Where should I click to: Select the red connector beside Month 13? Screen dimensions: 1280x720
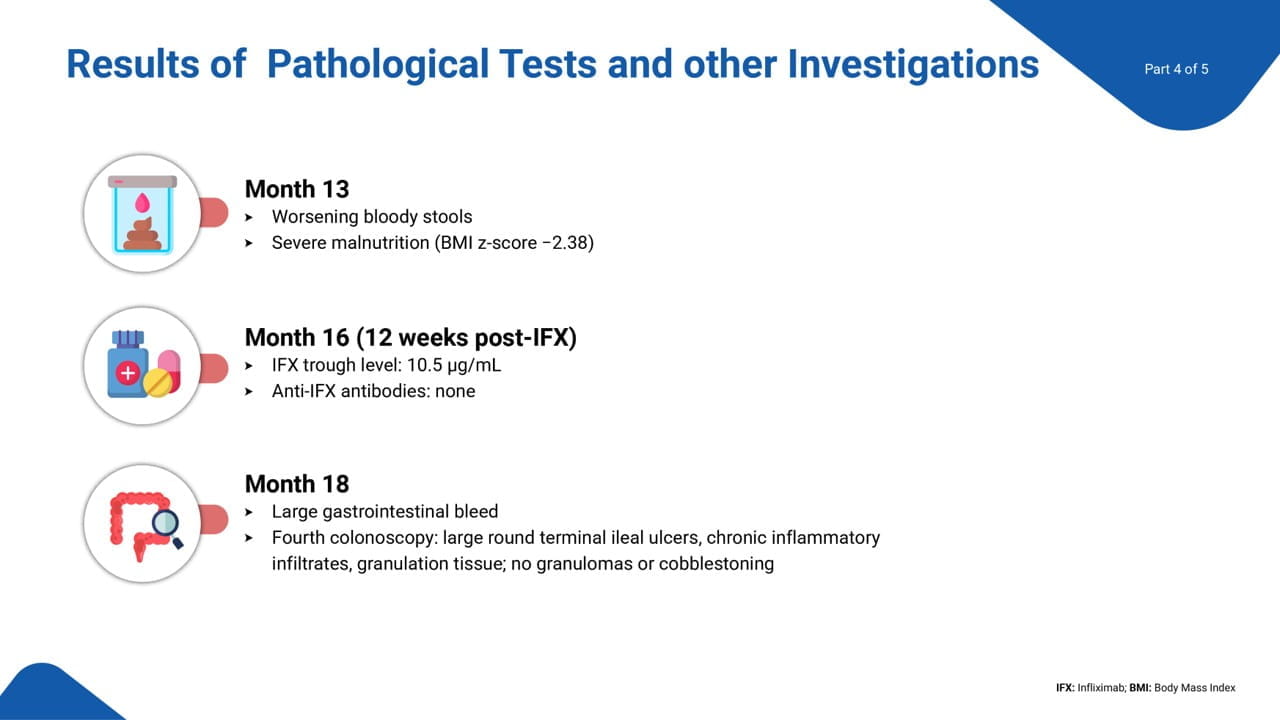point(214,212)
